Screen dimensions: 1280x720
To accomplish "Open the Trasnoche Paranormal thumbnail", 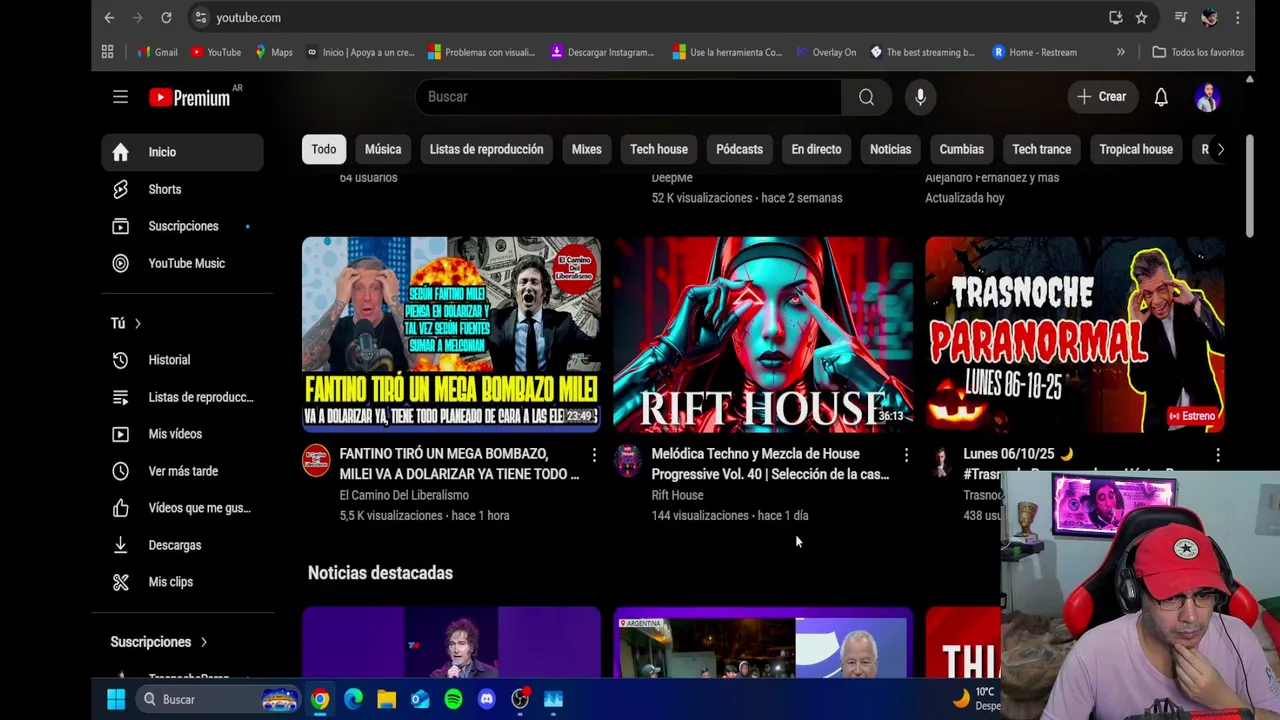I will point(1075,334).
